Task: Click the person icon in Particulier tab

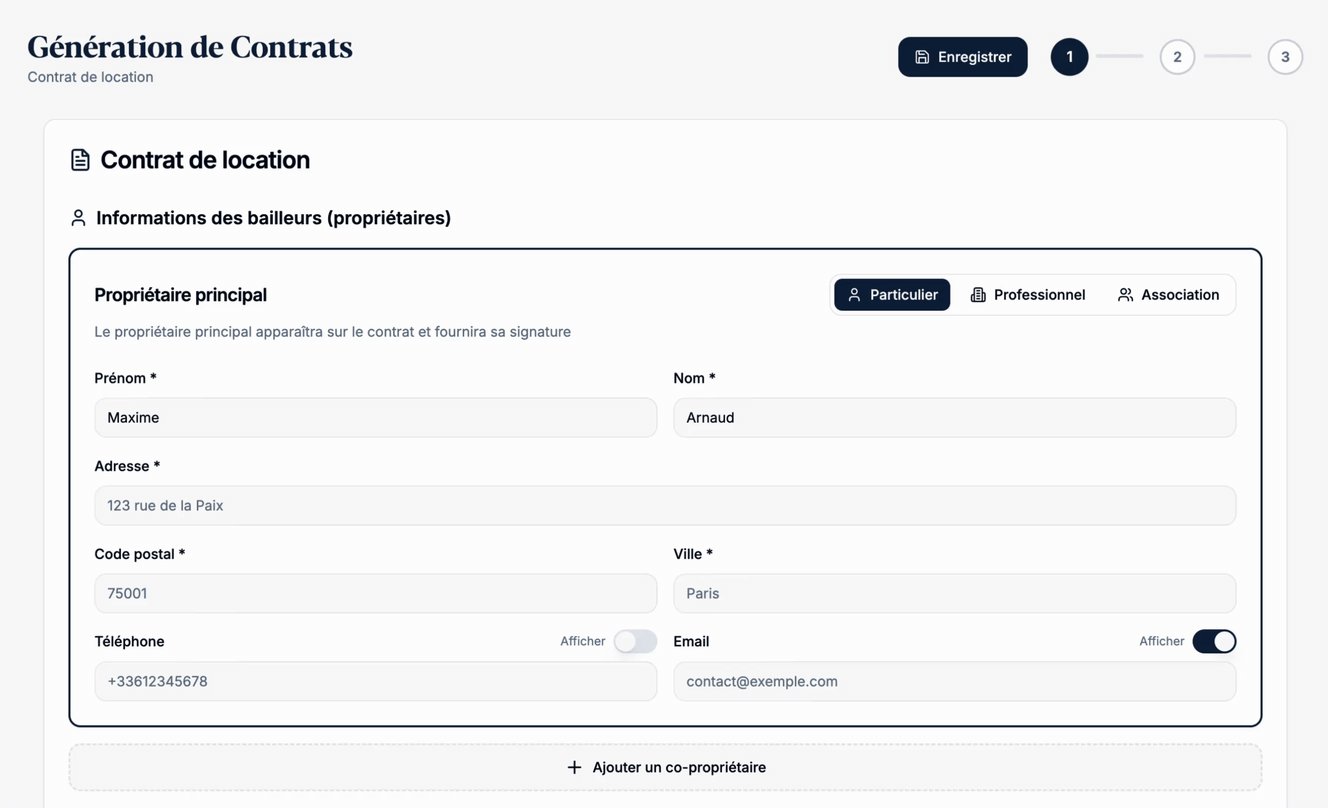Action: (x=854, y=295)
